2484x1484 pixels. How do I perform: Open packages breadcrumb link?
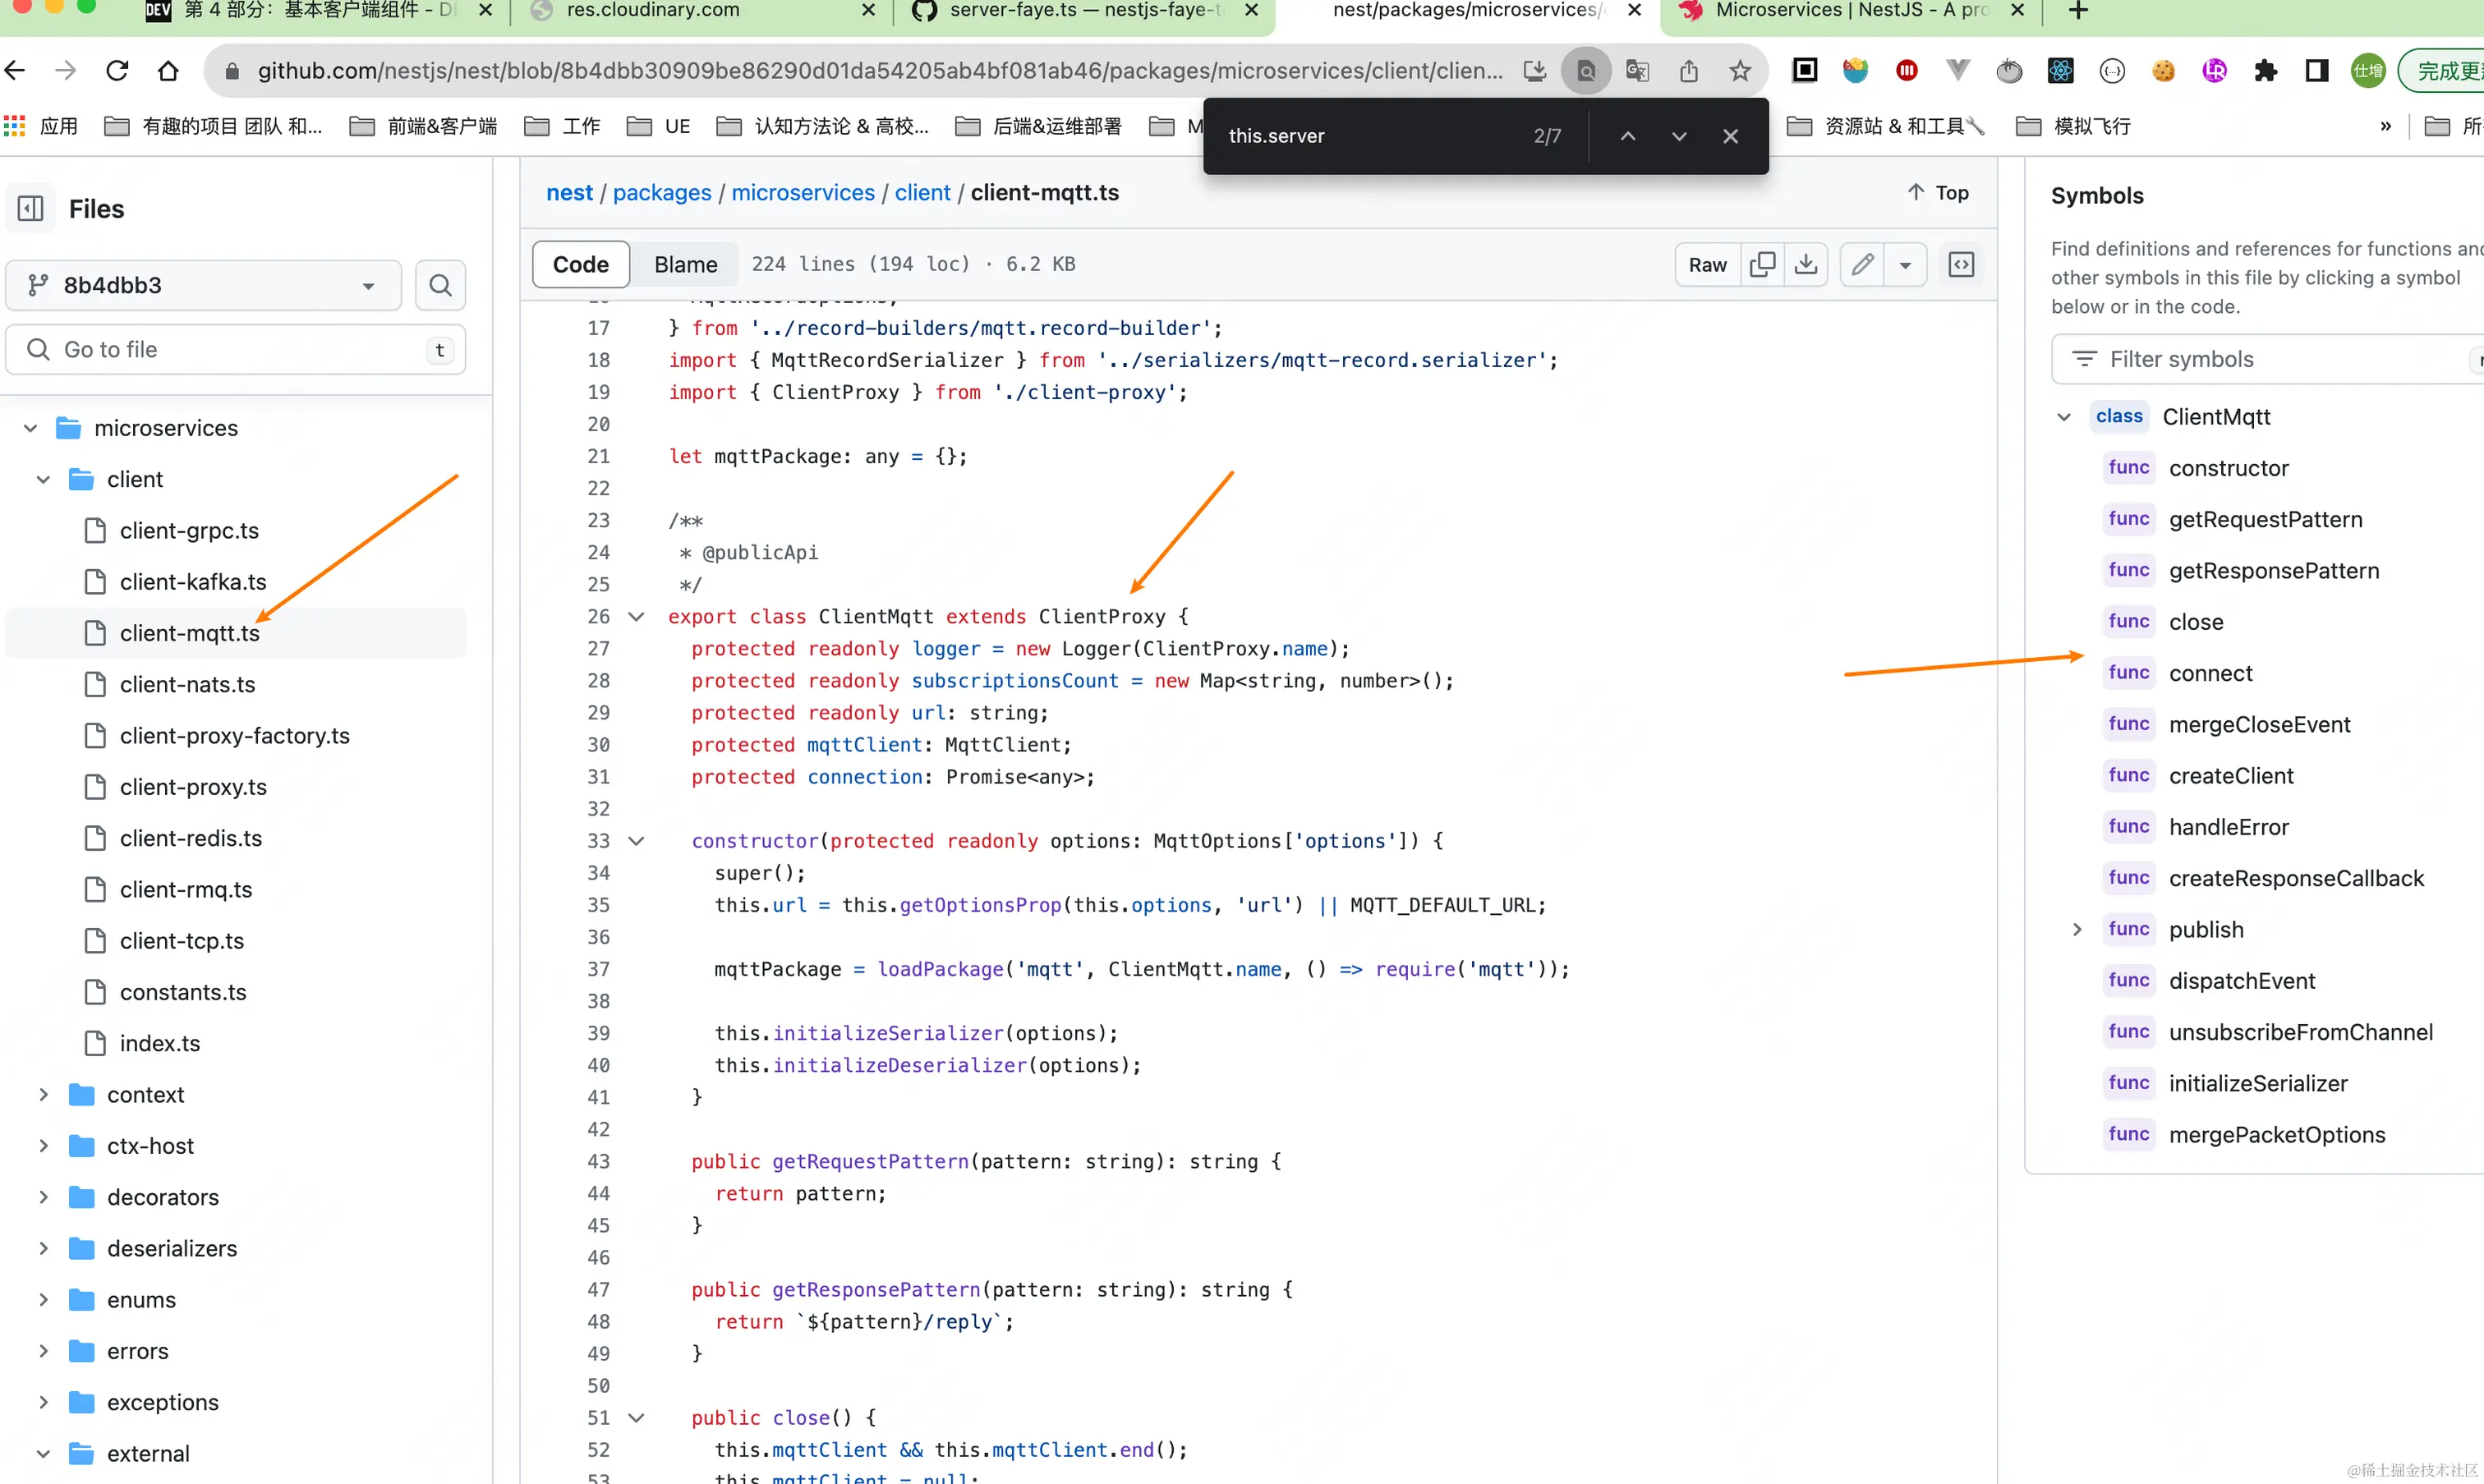(x=662, y=193)
